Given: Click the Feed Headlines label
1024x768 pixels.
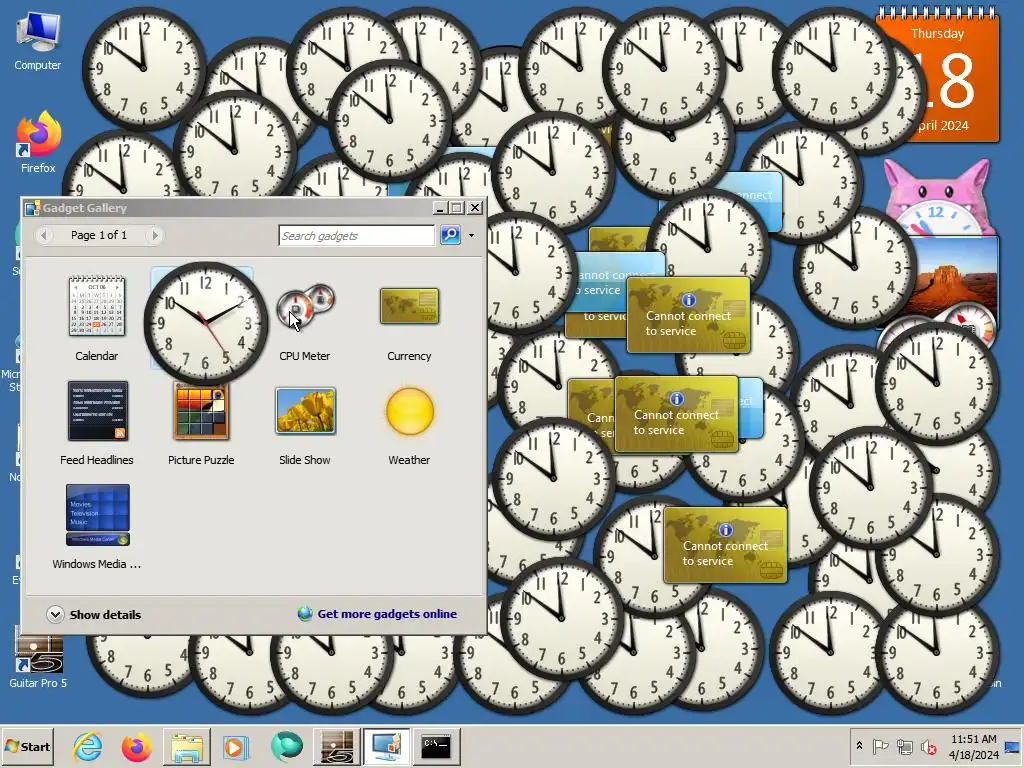Looking at the screenshot, I should 97,460.
